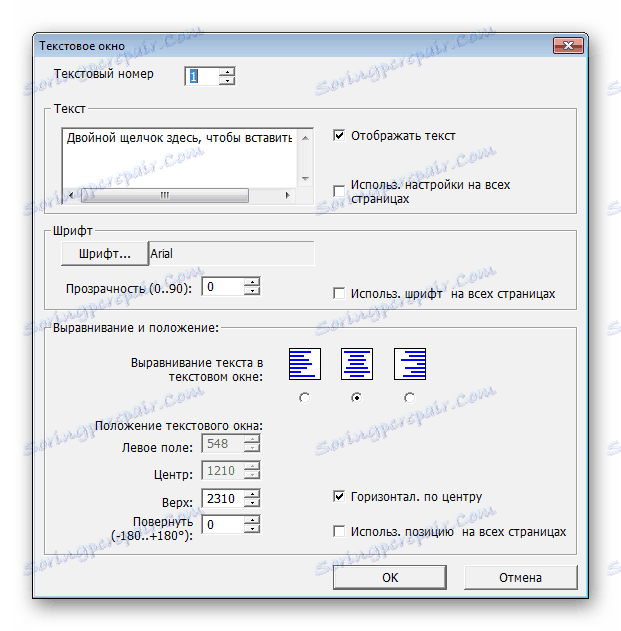The width and height of the screenshot is (621, 631).
Task: Click the Повернуть value field
Action: (223, 524)
